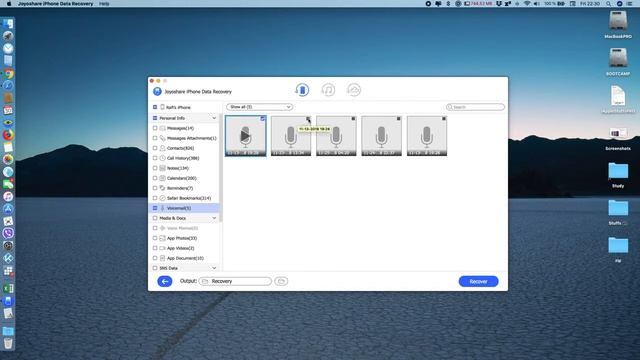Open Photos app from the Dock
640x360 pixels.
coord(8,159)
